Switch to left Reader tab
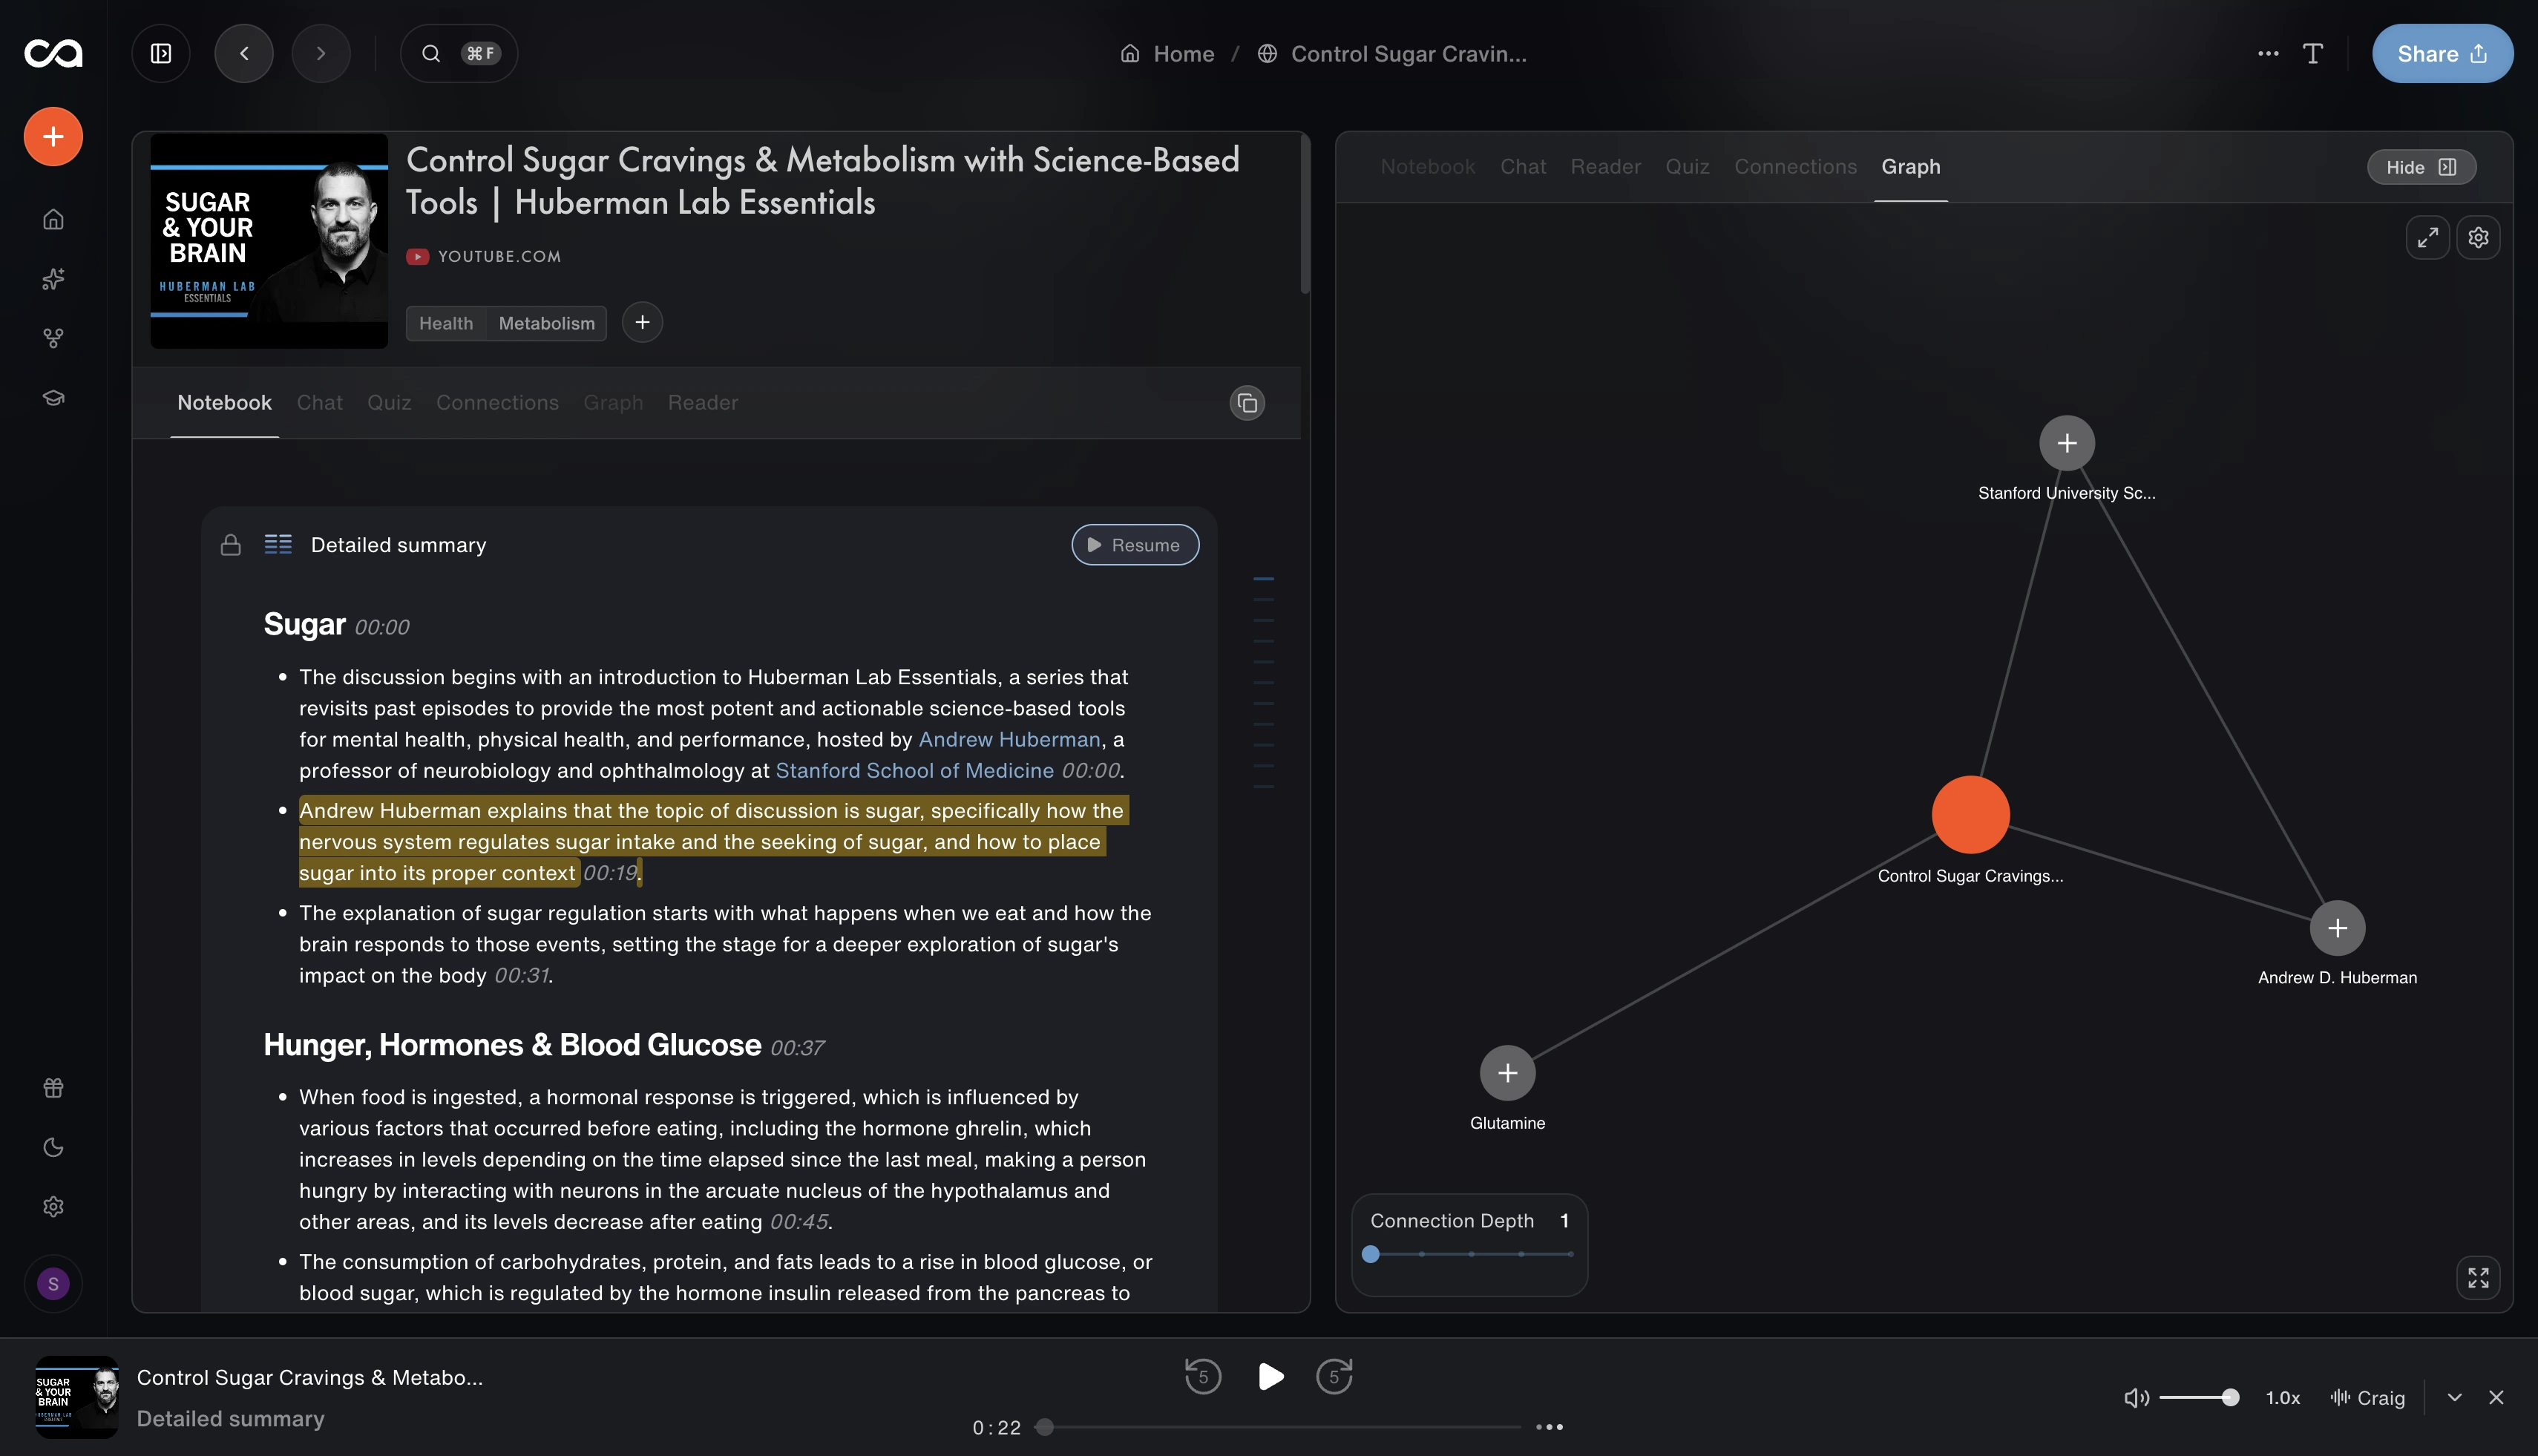Image resolution: width=2538 pixels, height=1456 pixels. tap(703, 402)
